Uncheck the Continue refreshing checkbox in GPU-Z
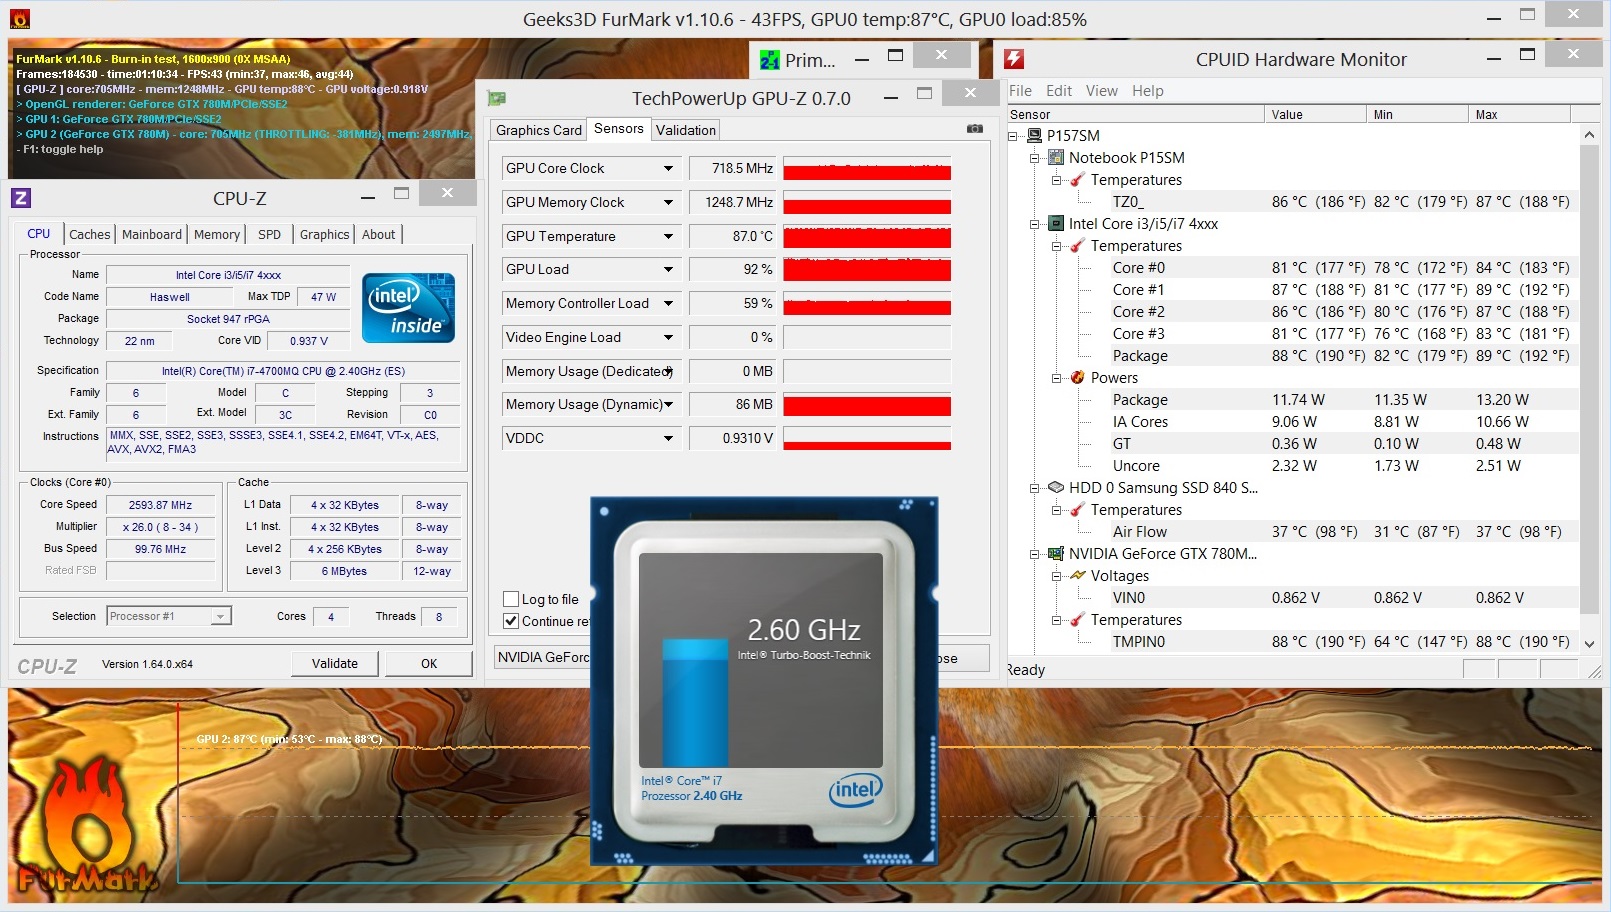The image size is (1611, 912). tap(511, 621)
